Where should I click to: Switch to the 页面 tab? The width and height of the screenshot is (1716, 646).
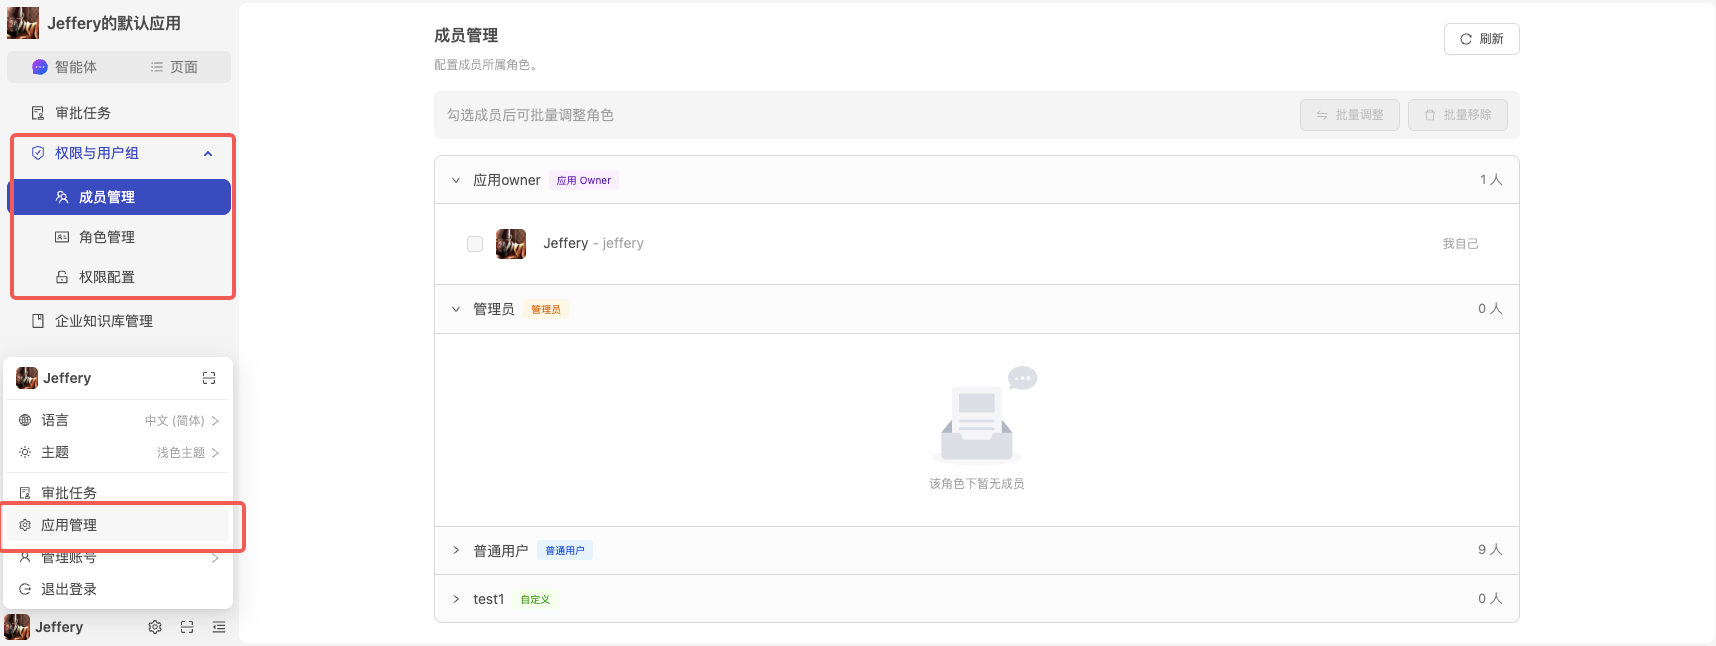(x=174, y=67)
